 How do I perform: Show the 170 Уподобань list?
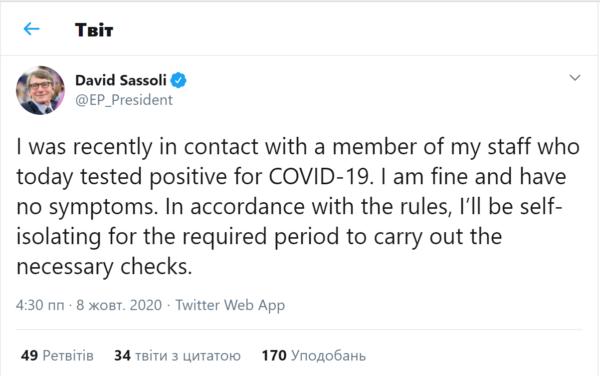[x=313, y=355]
